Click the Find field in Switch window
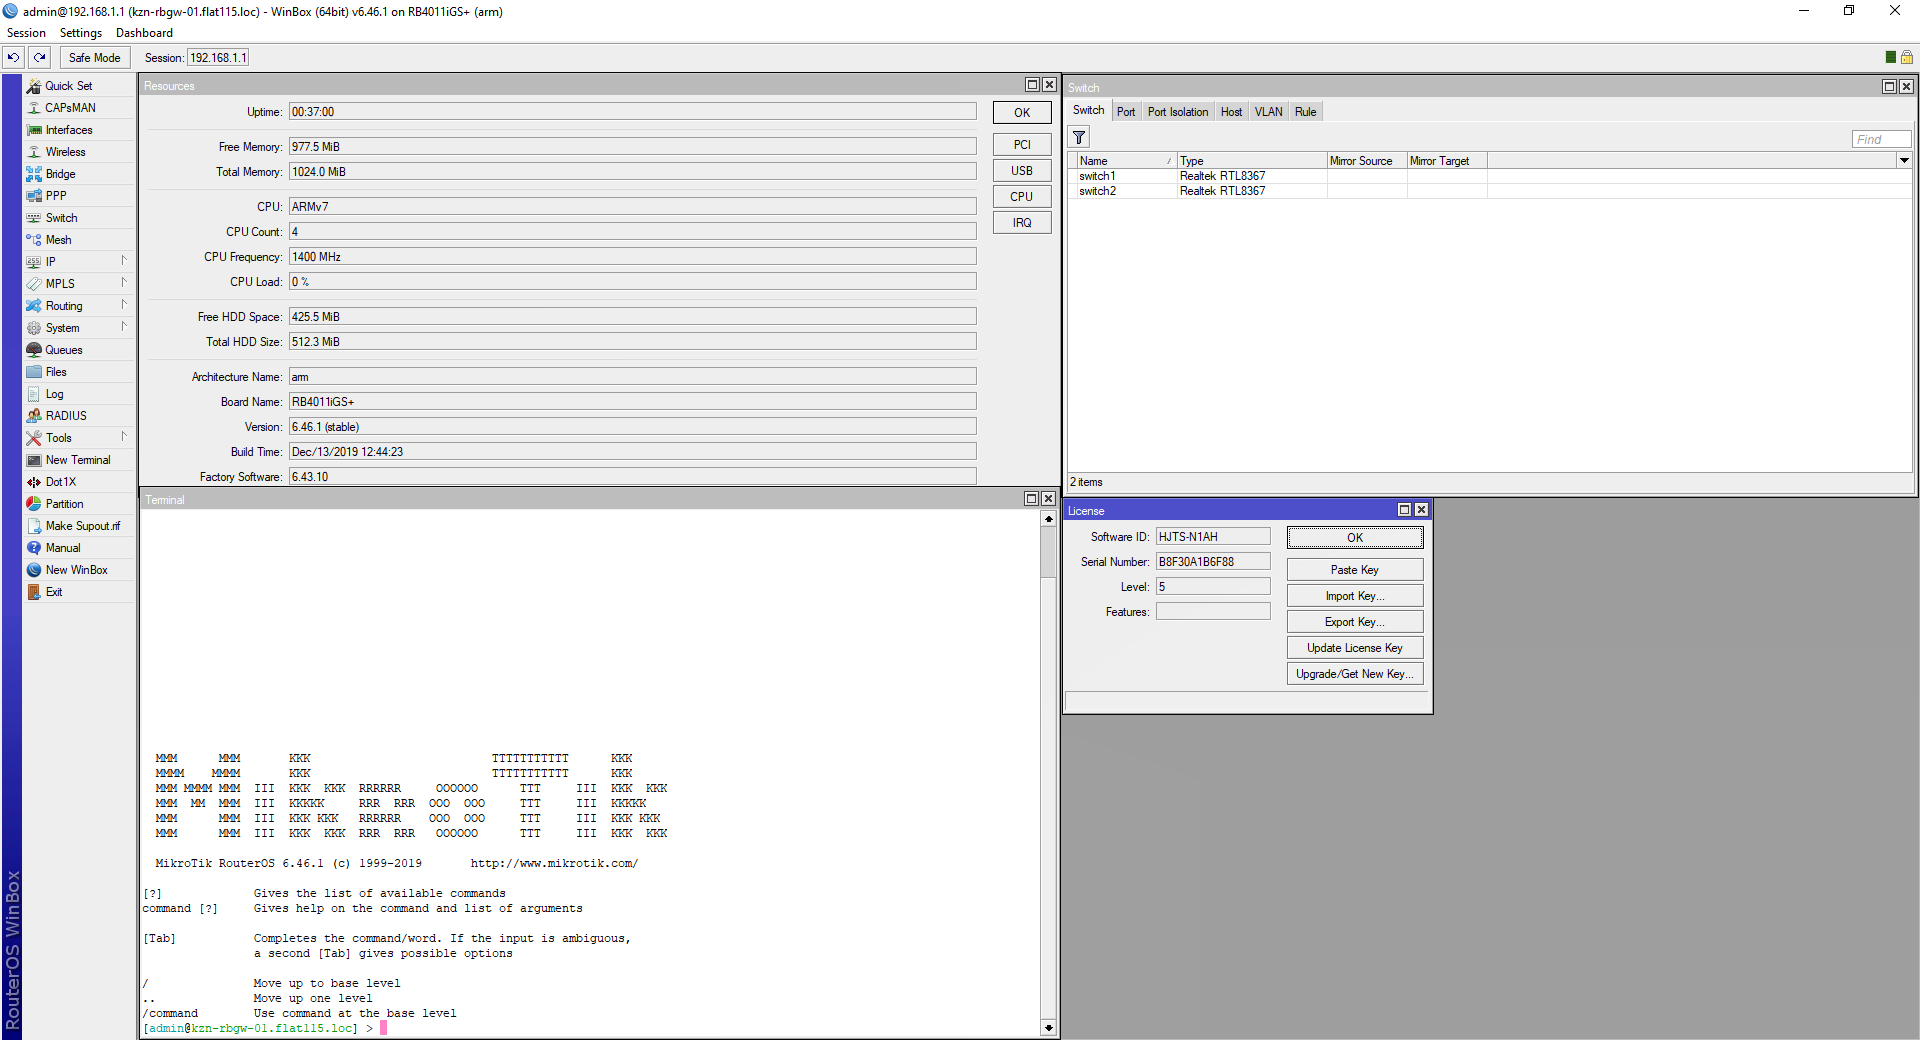 (1881, 139)
